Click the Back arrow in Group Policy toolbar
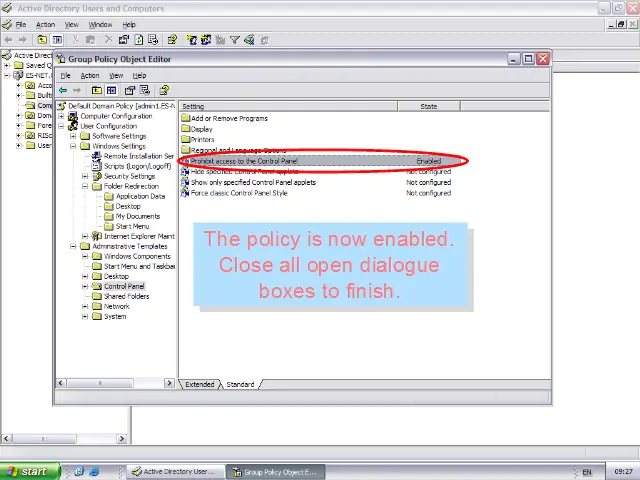 coord(63,90)
